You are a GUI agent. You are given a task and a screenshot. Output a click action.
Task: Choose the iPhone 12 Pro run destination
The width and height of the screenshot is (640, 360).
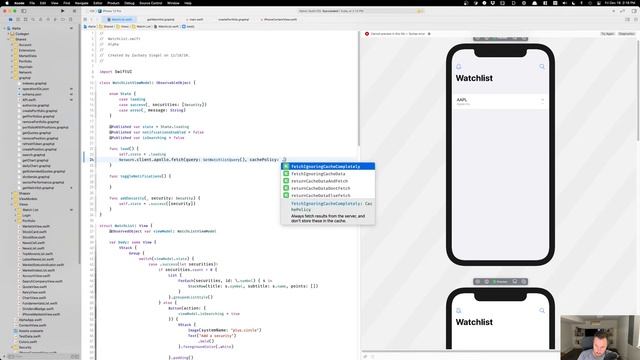[x=110, y=11]
